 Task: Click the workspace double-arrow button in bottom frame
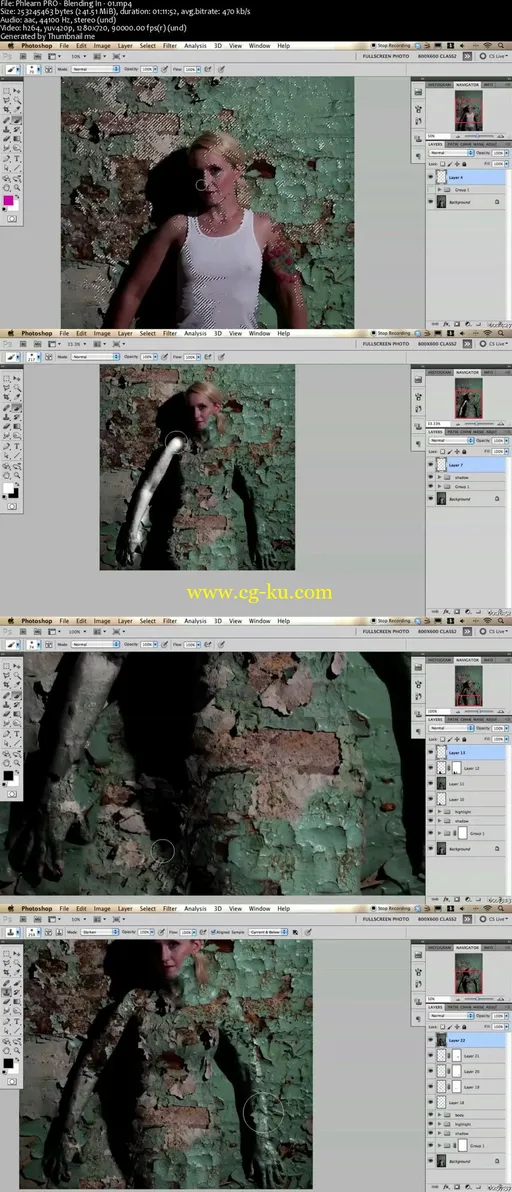tap(467, 919)
